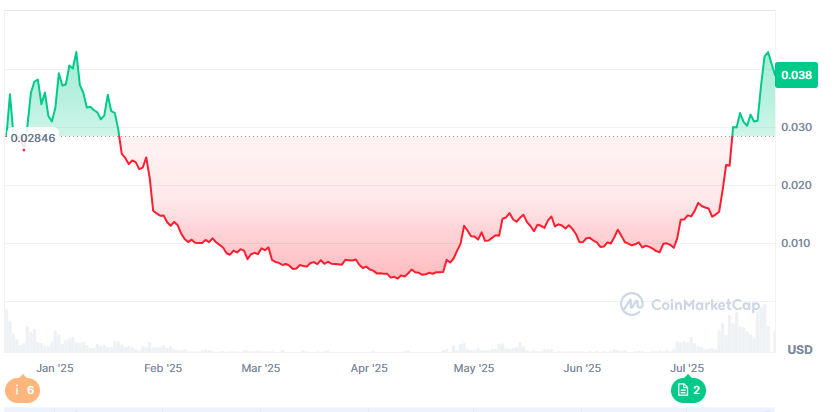Click the CoinMarketCap watermark logo

[688, 305]
